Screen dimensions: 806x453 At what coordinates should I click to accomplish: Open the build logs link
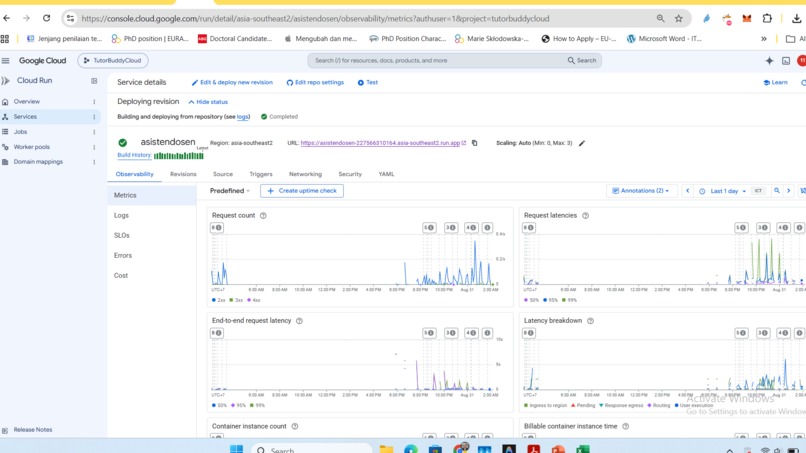coord(242,117)
